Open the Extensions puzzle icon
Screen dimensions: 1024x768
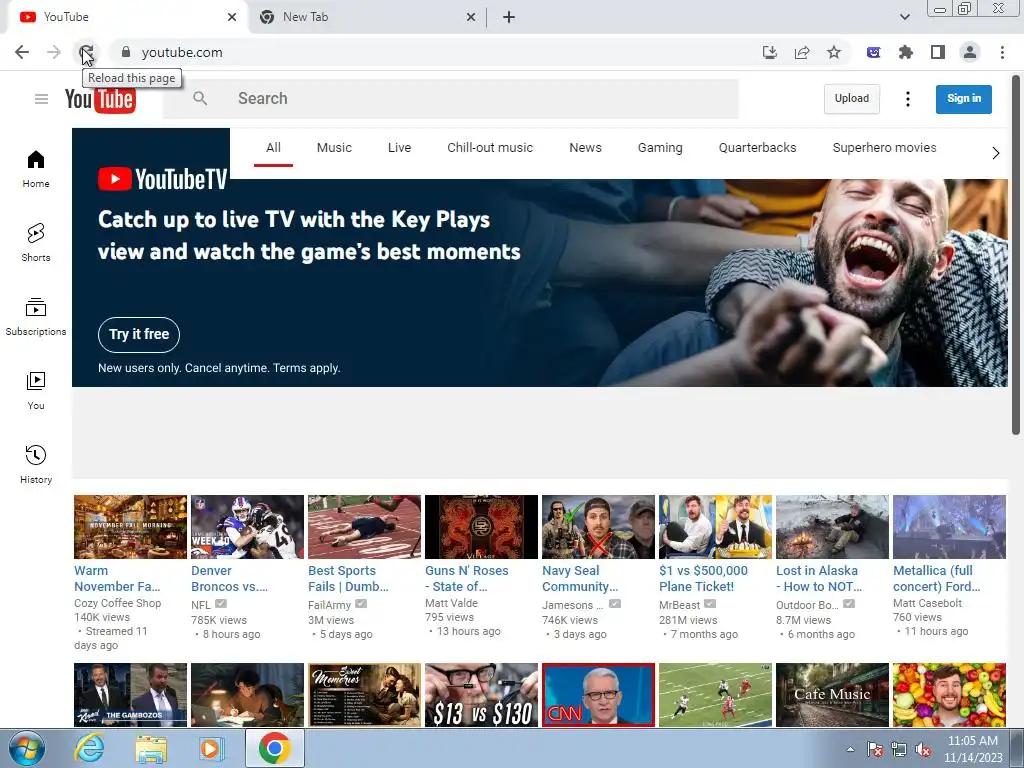pos(906,52)
